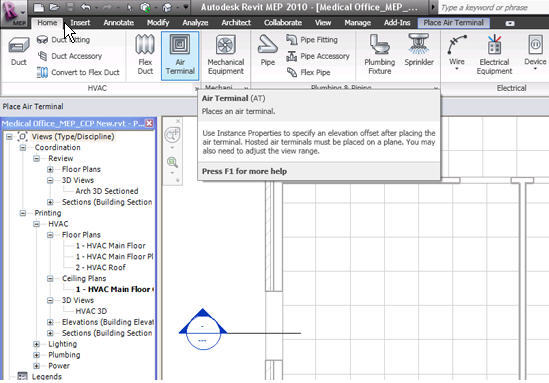The height and width of the screenshot is (383, 549).
Task: Select the elevation marker symbol in drawing
Action: coord(203,329)
